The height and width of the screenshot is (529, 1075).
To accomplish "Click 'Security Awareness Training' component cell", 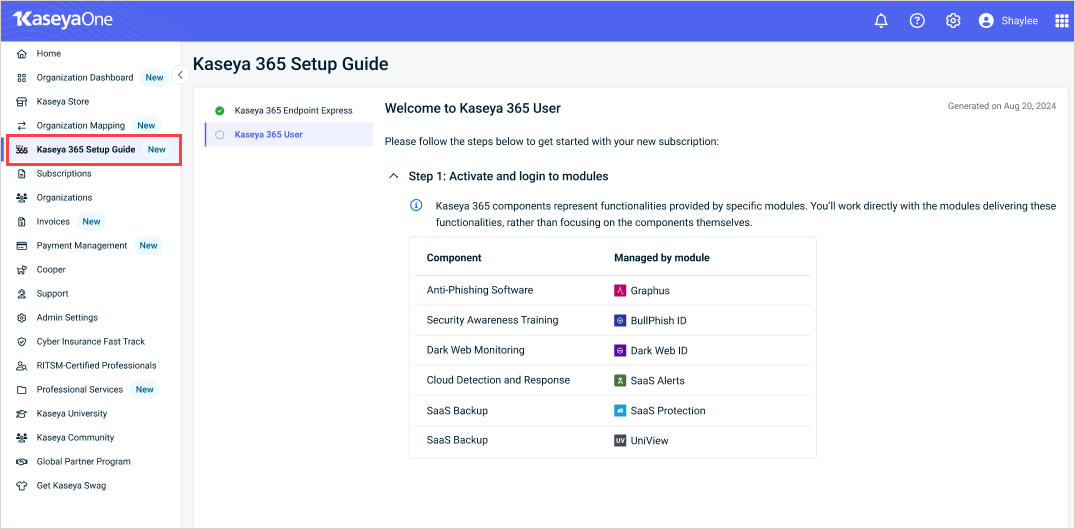I will (x=492, y=320).
